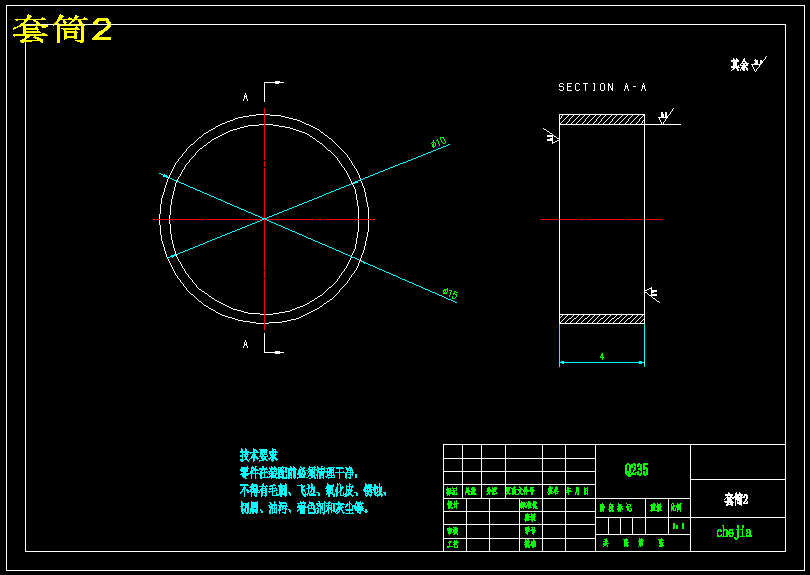Screen dimensions: 810x575
Task: Select the Q235 material label
Action: (636, 470)
